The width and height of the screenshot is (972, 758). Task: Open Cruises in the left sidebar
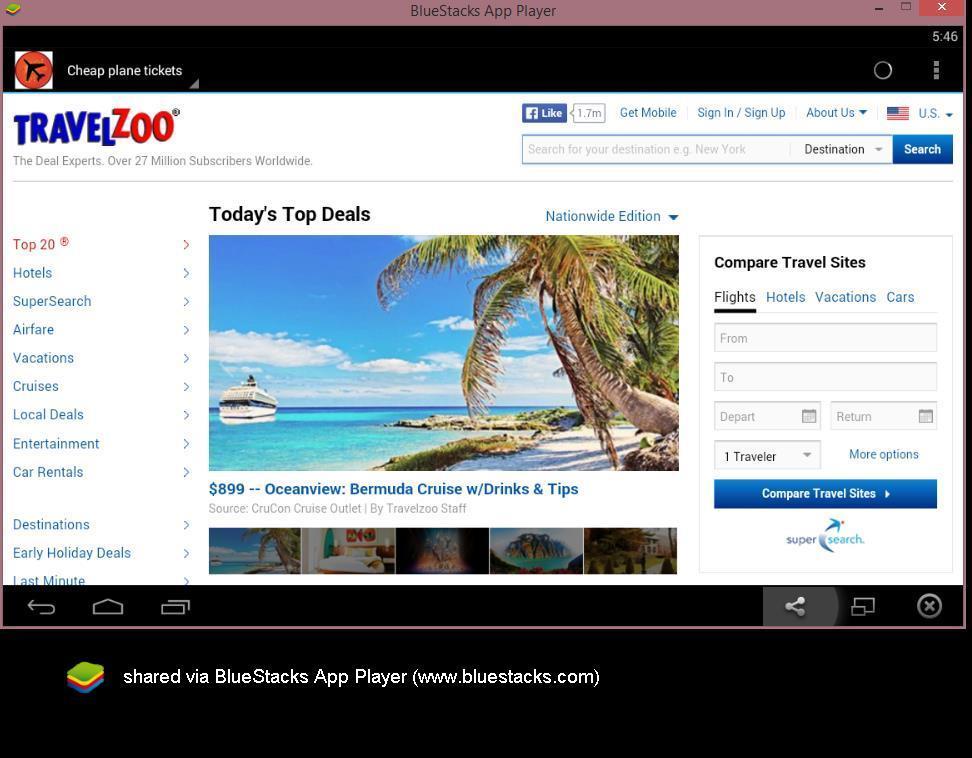(x=36, y=386)
